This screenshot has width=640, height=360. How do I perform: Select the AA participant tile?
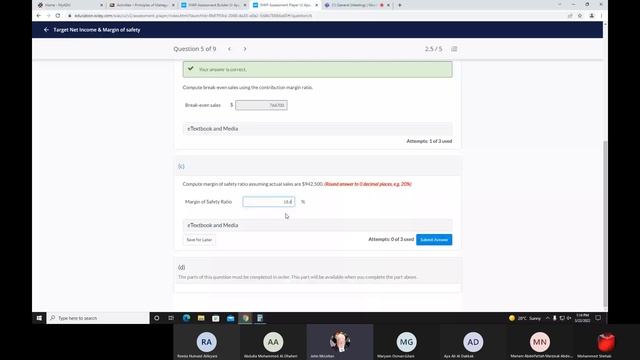(x=273, y=342)
